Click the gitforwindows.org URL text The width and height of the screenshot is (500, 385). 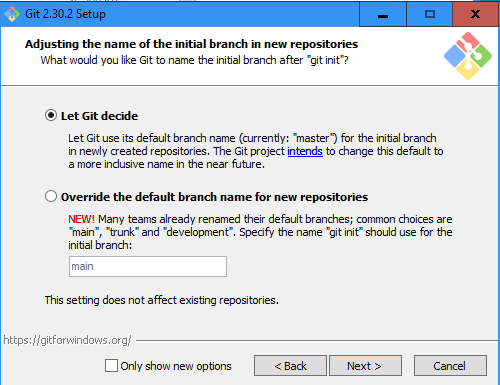[x=67, y=340]
